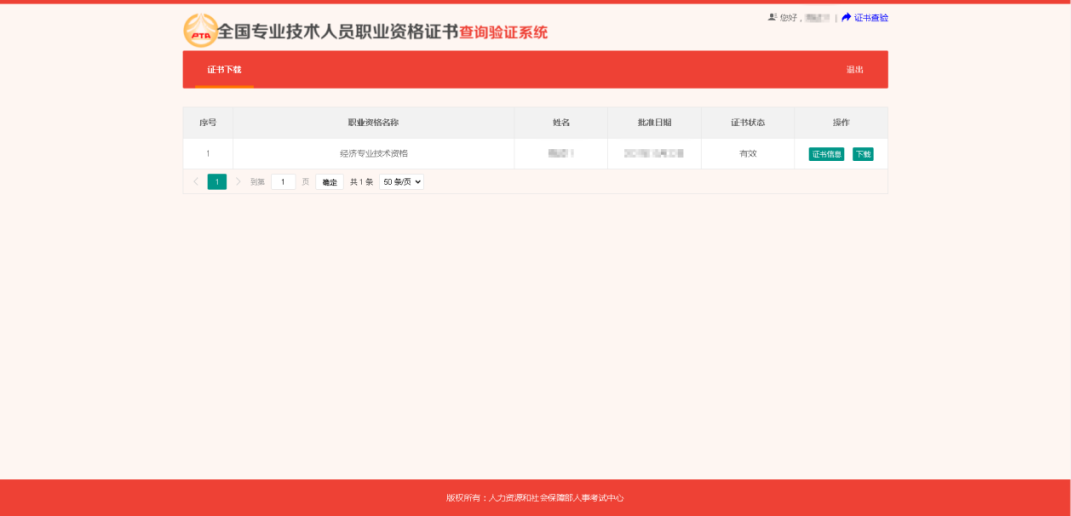The width and height of the screenshot is (1071, 516).
Task: Expand the 50 条/页 page size dropdown
Action: pos(401,182)
